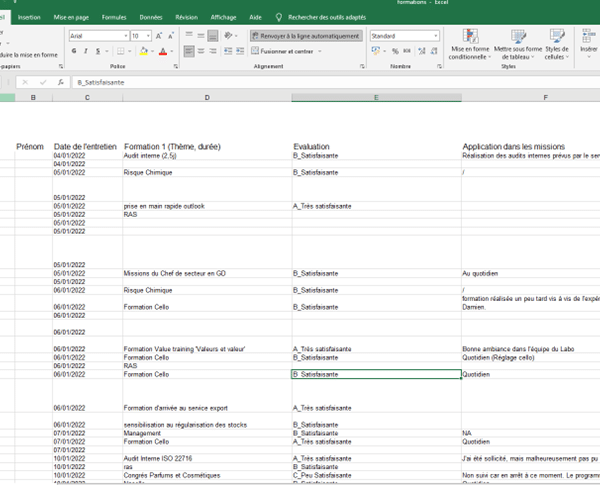Apply percent style format
Viewport: 600px width, 485px height.
click(395, 51)
